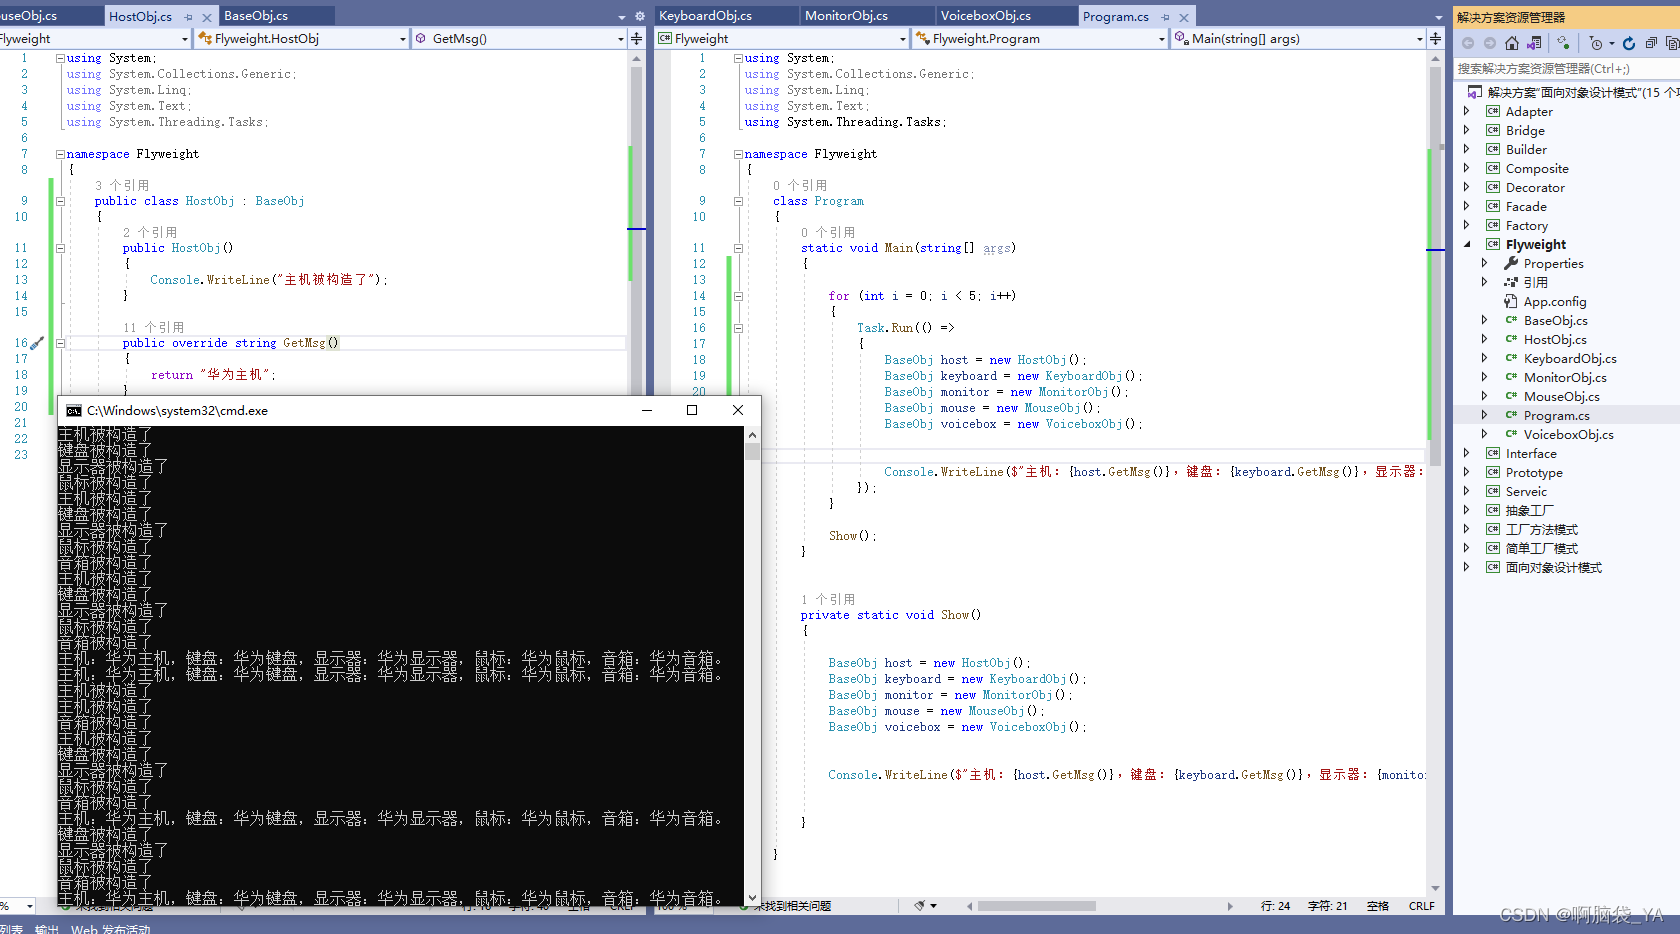Collapse the for loop outline in Program.cs
Screen dimensions: 1680x934
(738, 296)
